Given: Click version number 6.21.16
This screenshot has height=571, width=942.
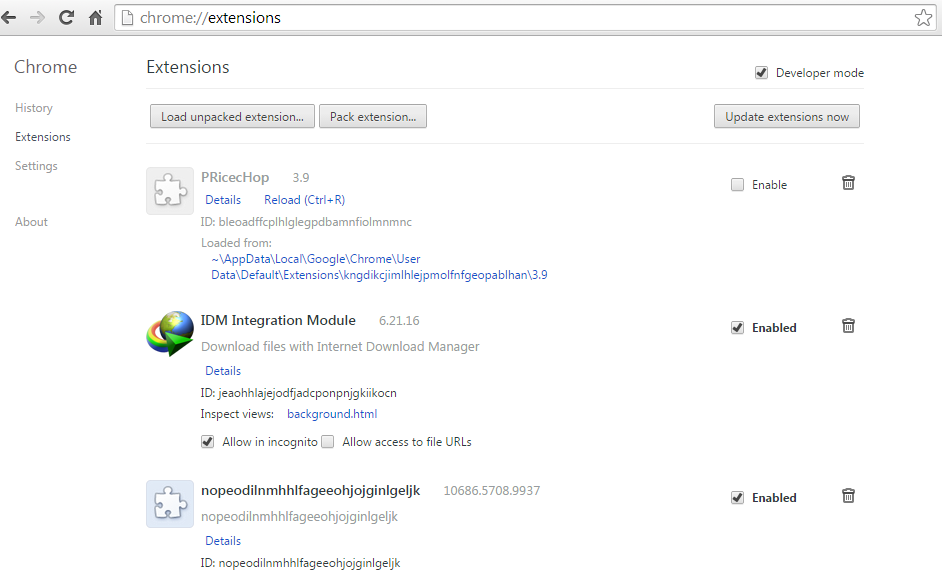Looking at the screenshot, I should (x=399, y=321).
